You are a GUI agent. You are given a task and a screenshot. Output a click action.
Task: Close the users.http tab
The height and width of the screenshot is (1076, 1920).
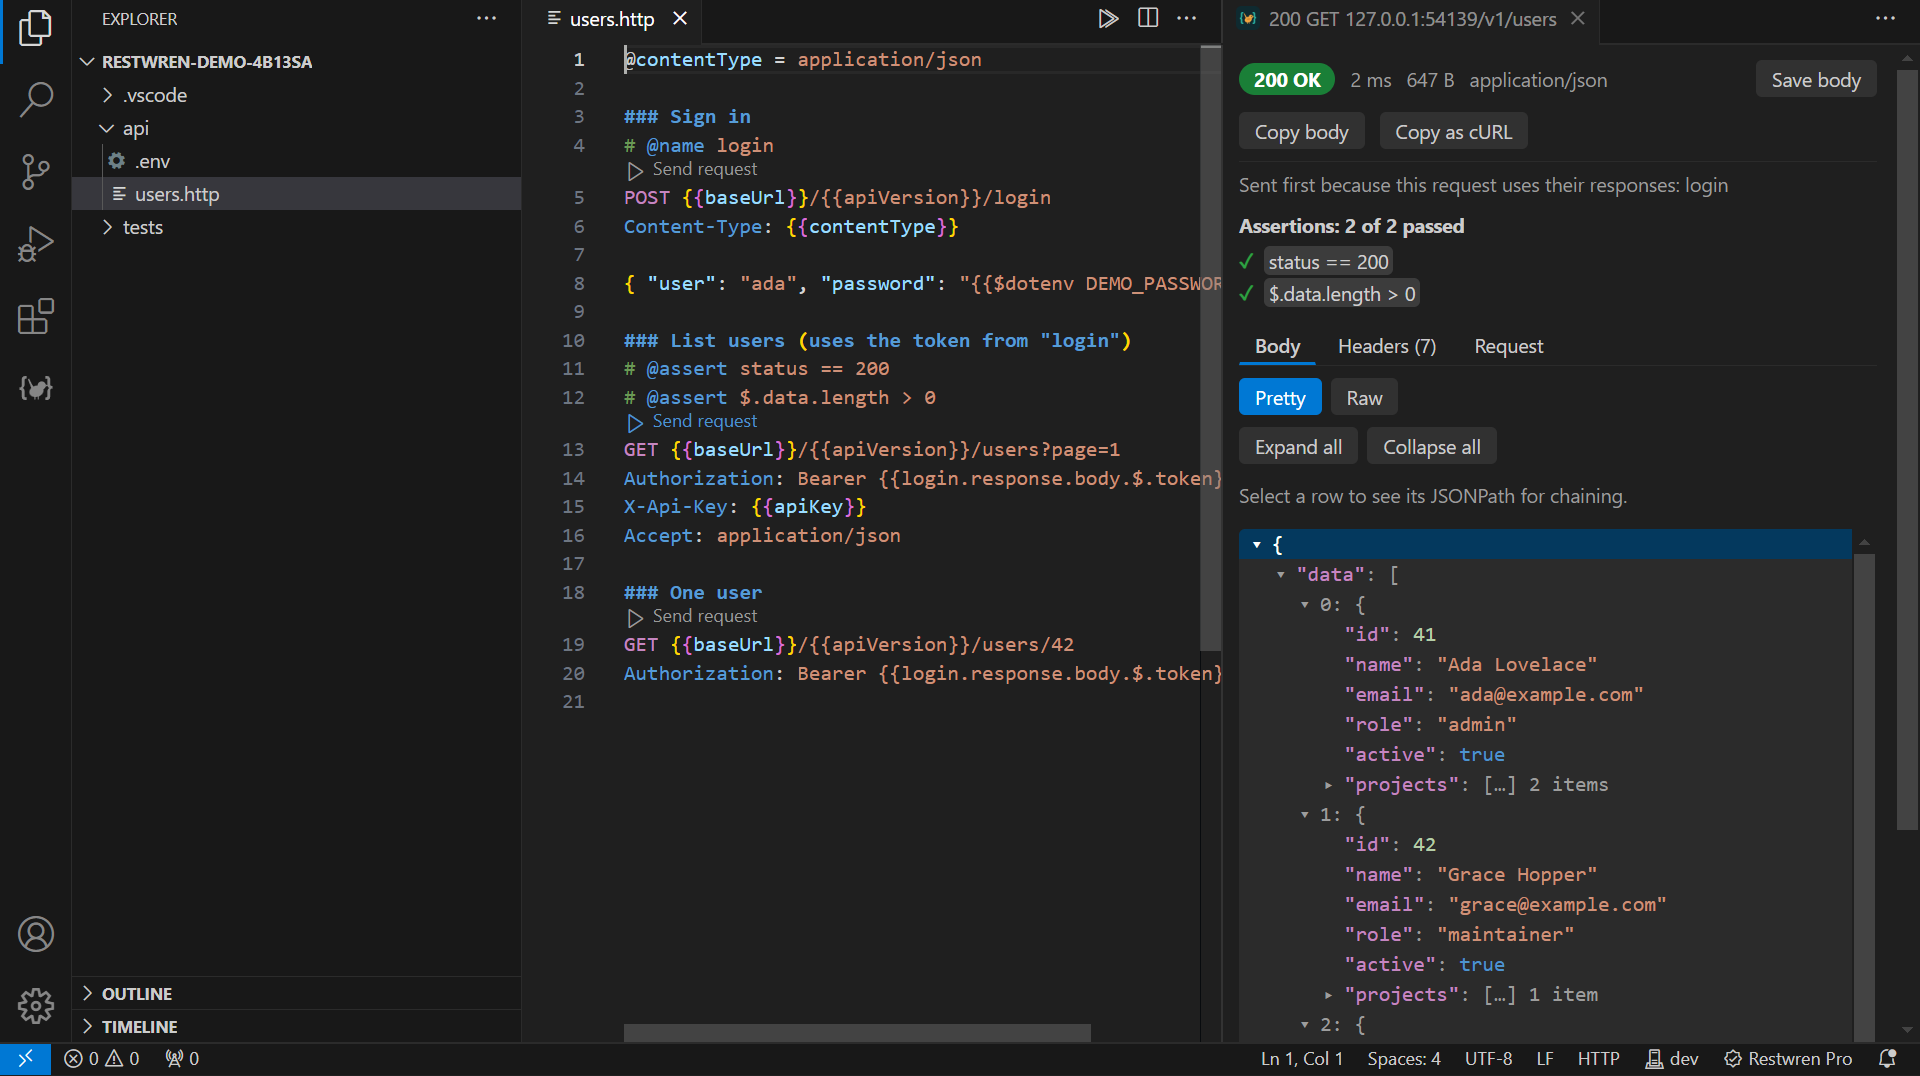coord(680,19)
